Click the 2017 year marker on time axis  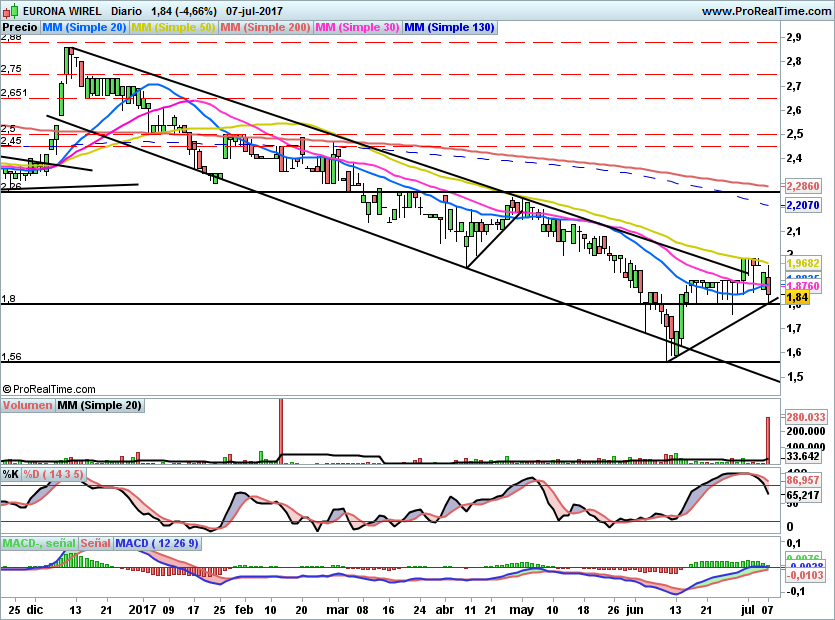[x=143, y=609]
